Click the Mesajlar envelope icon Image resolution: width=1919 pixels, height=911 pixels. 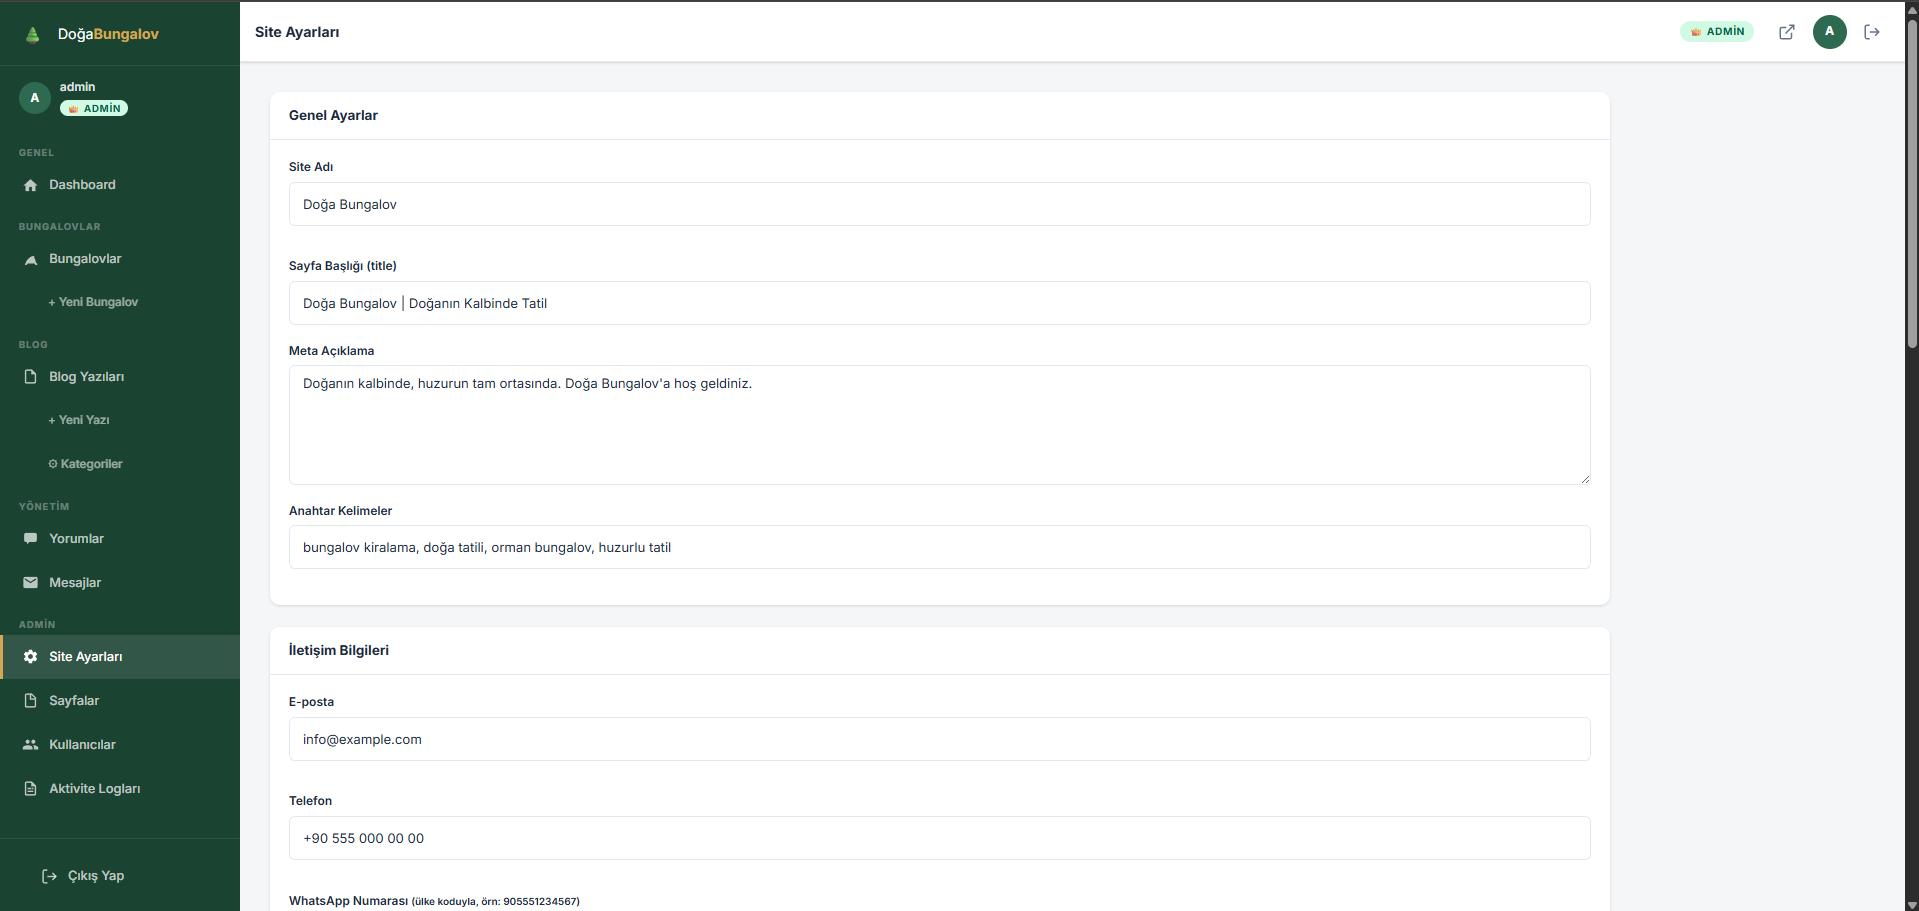tap(31, 583)
